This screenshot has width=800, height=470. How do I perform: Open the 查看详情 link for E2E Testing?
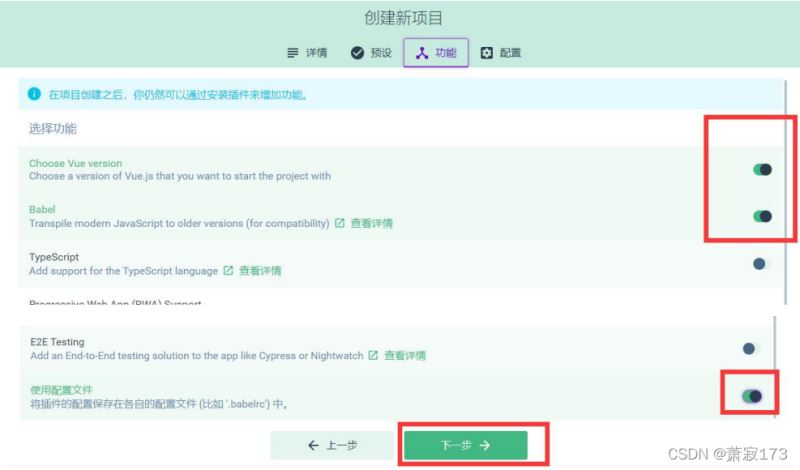(x=405, y=355)
